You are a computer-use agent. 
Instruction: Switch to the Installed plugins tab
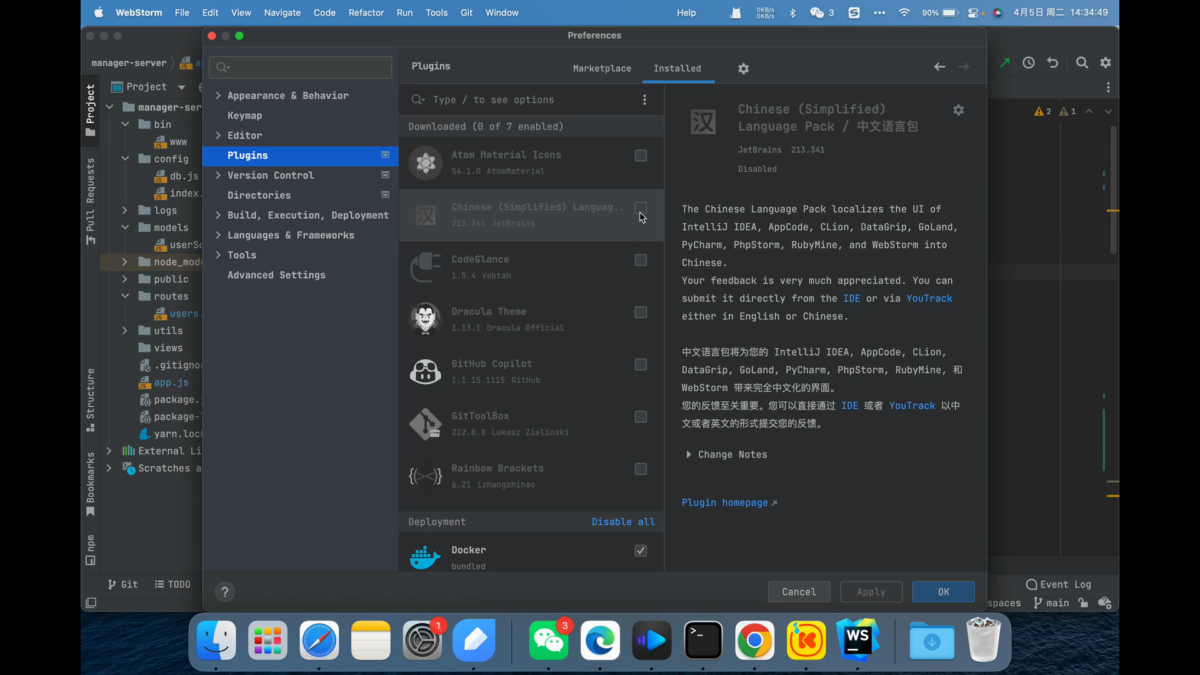[x=677, y=69]
